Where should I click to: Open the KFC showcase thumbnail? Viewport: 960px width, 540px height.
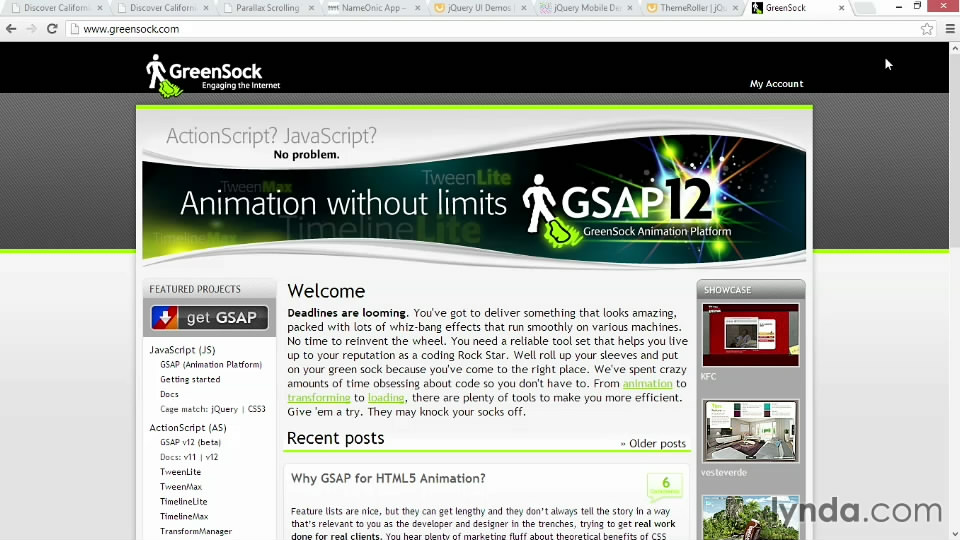coord(751,335)
